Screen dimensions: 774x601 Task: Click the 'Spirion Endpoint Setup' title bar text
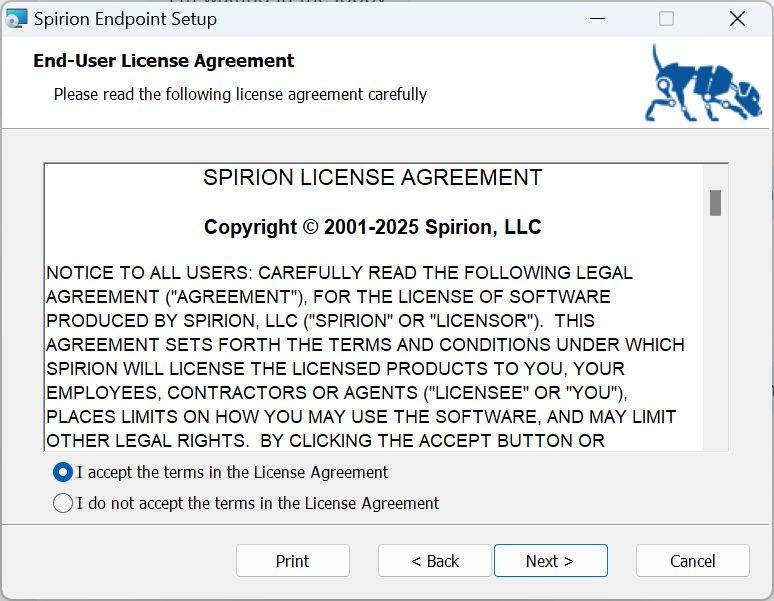[x=125, y=18]
